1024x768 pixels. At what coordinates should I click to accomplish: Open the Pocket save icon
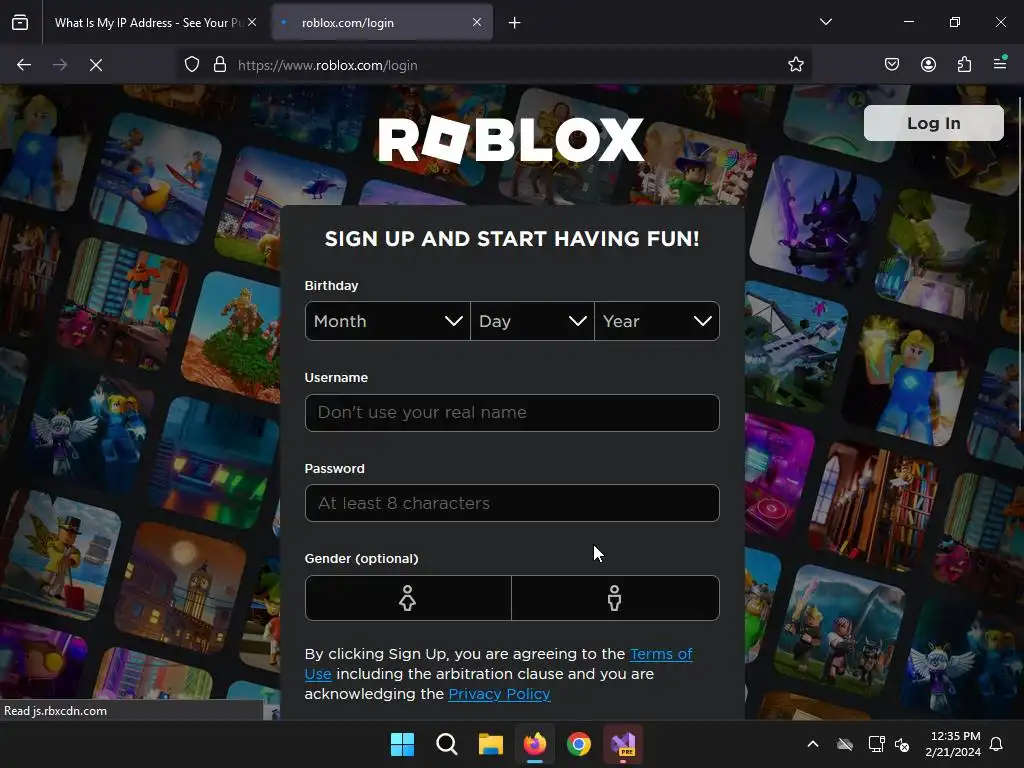tap(892, 64)
